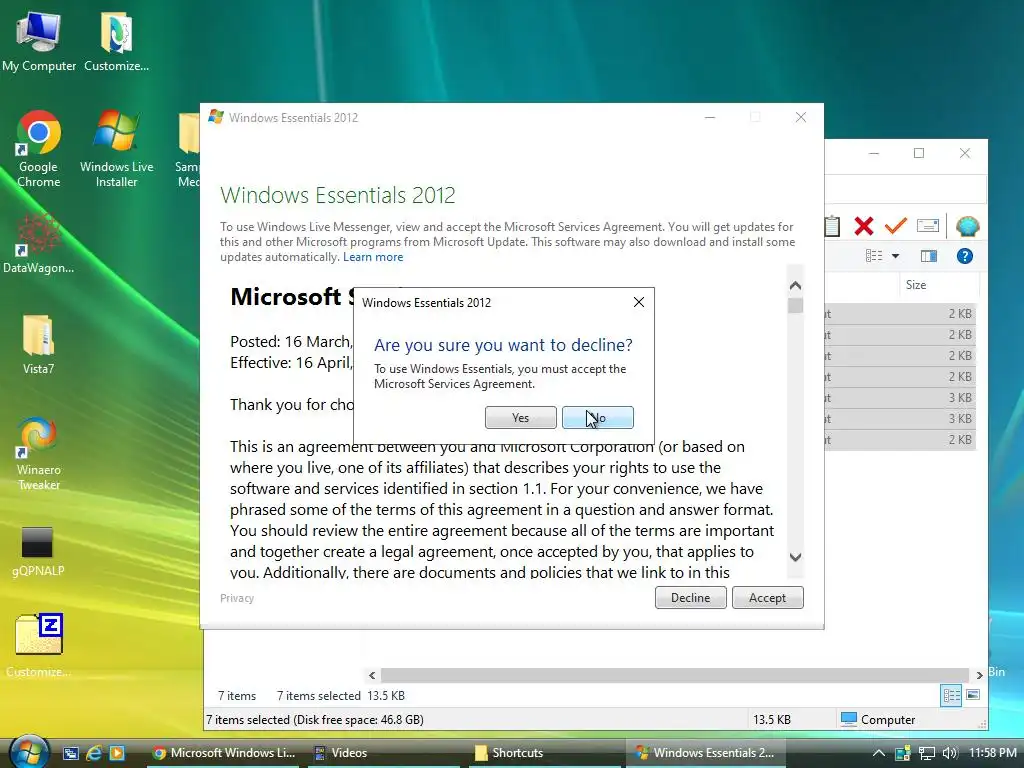
Task: Click the clipboard paste icon in Explorer toolbar
Action: tap(832, 226)
